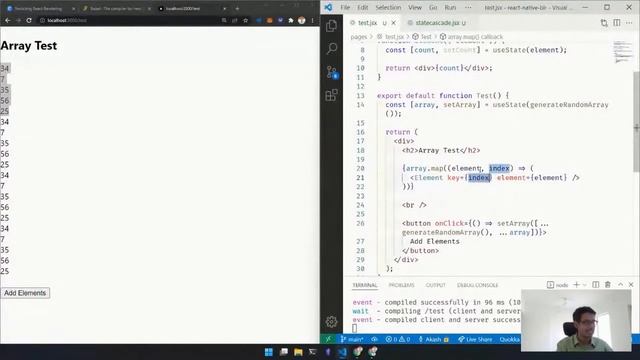Open the Edit menu in VS Code
This screenshot has height=360, width=640.
362,7
